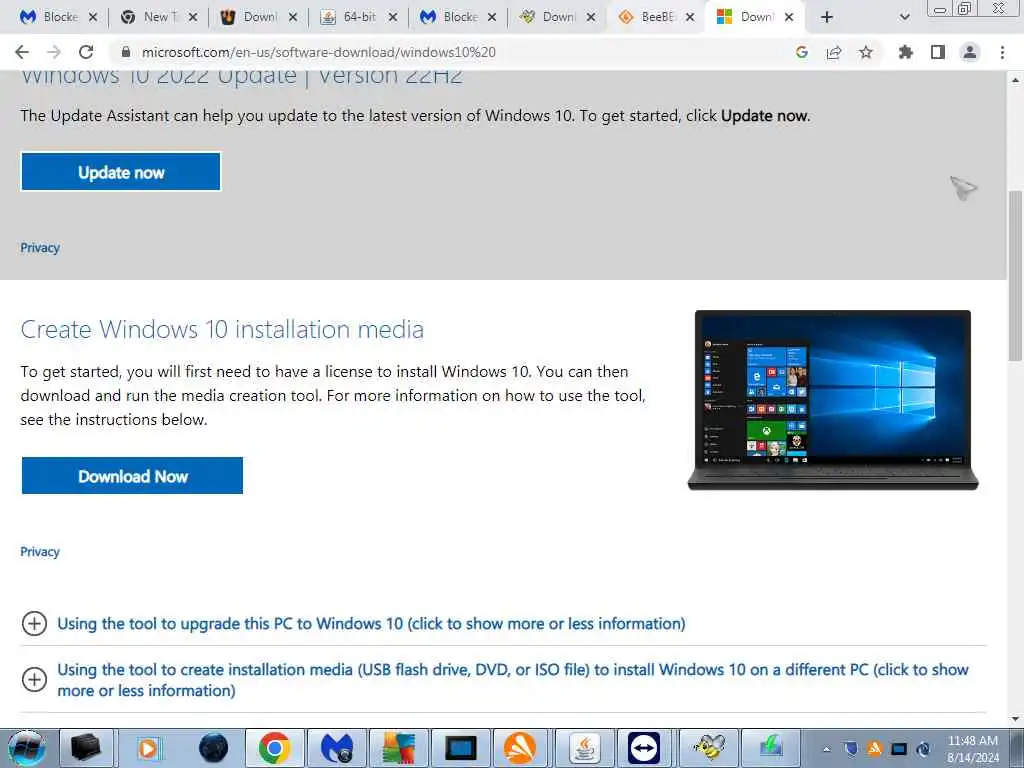This screenshot has width=1024, height=768.
Task: Click the scrollbar up arrow
Action: [1015, 80]
